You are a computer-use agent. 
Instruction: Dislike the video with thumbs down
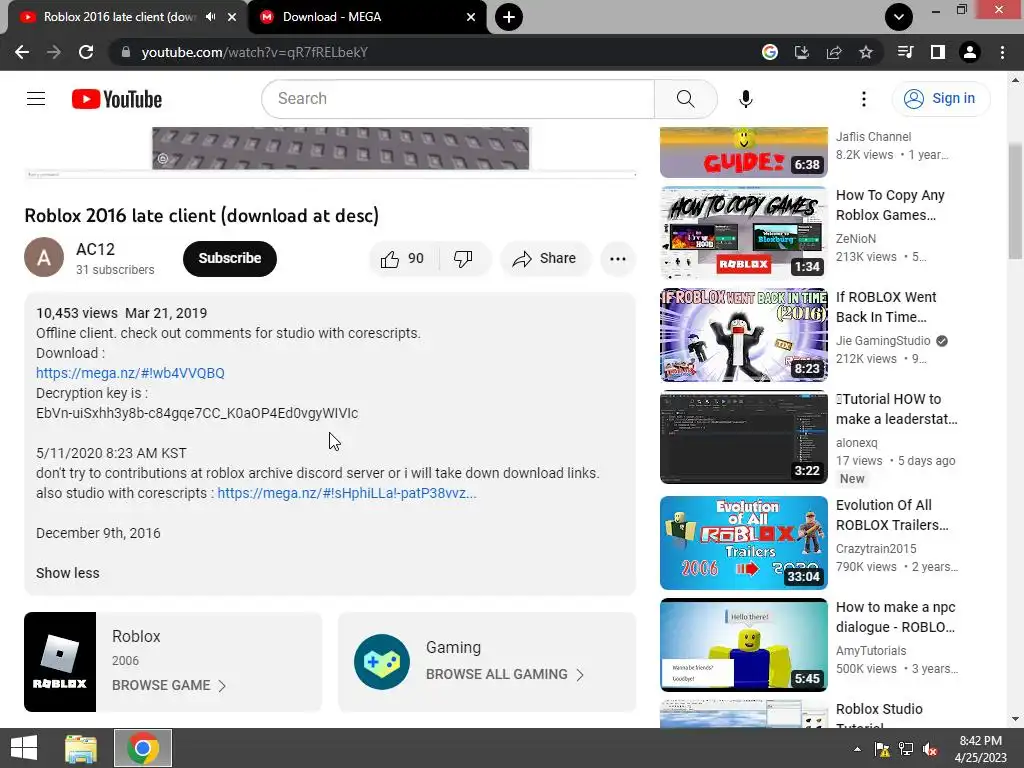point(464,259)
